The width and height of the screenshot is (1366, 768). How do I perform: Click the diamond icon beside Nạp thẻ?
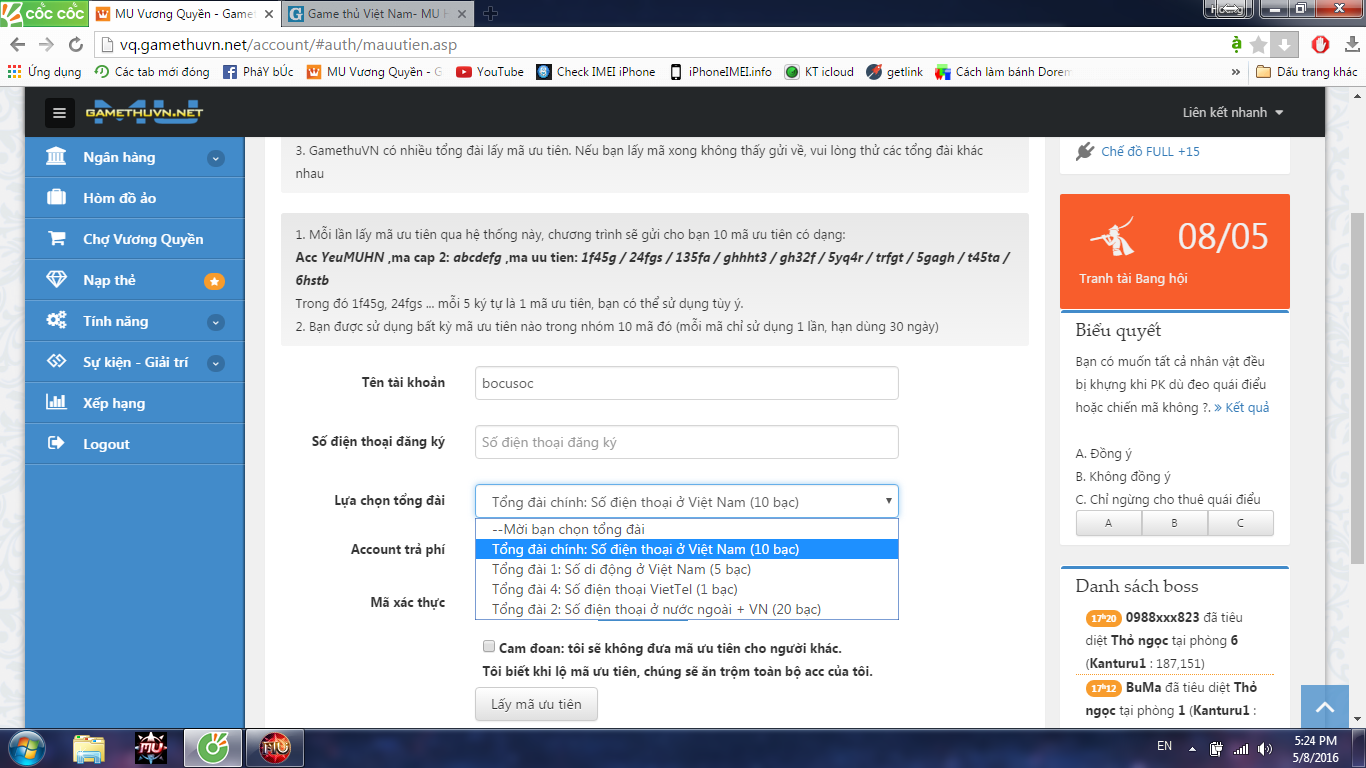[x=57, y=280]
